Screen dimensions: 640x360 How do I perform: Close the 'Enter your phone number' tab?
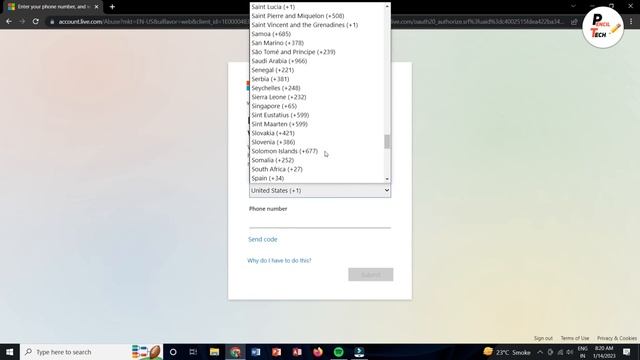tap(96, 7)
